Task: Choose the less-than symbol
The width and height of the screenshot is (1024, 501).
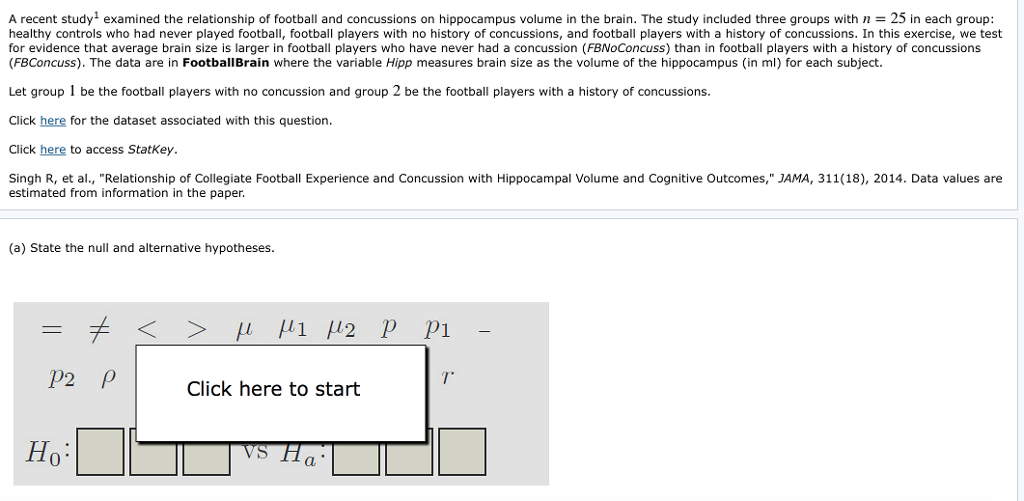Action: pos(146,330)
